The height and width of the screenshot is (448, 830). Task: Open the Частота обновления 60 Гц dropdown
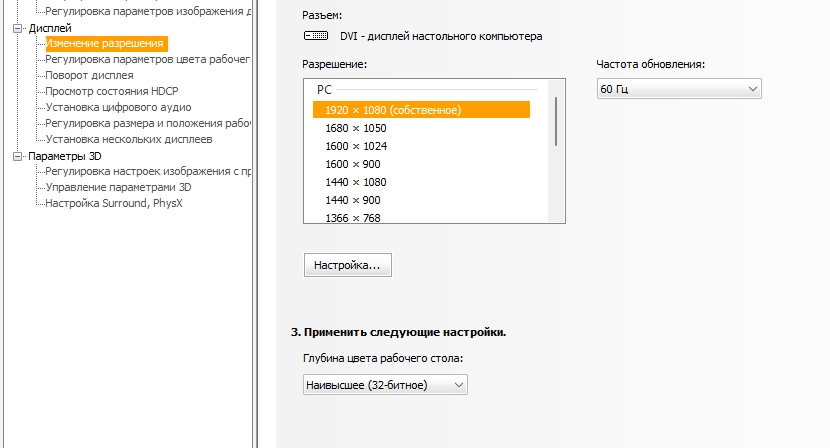coord(679,90)
